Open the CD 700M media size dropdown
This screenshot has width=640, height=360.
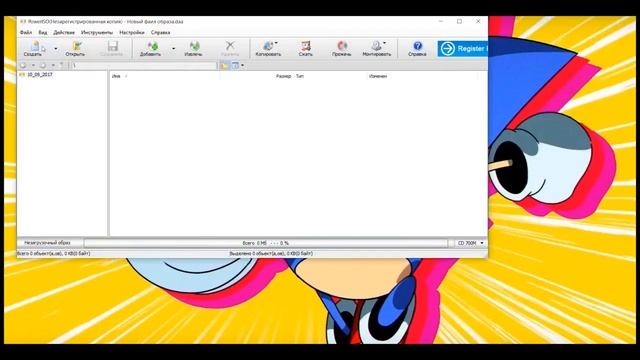point(470,243)
